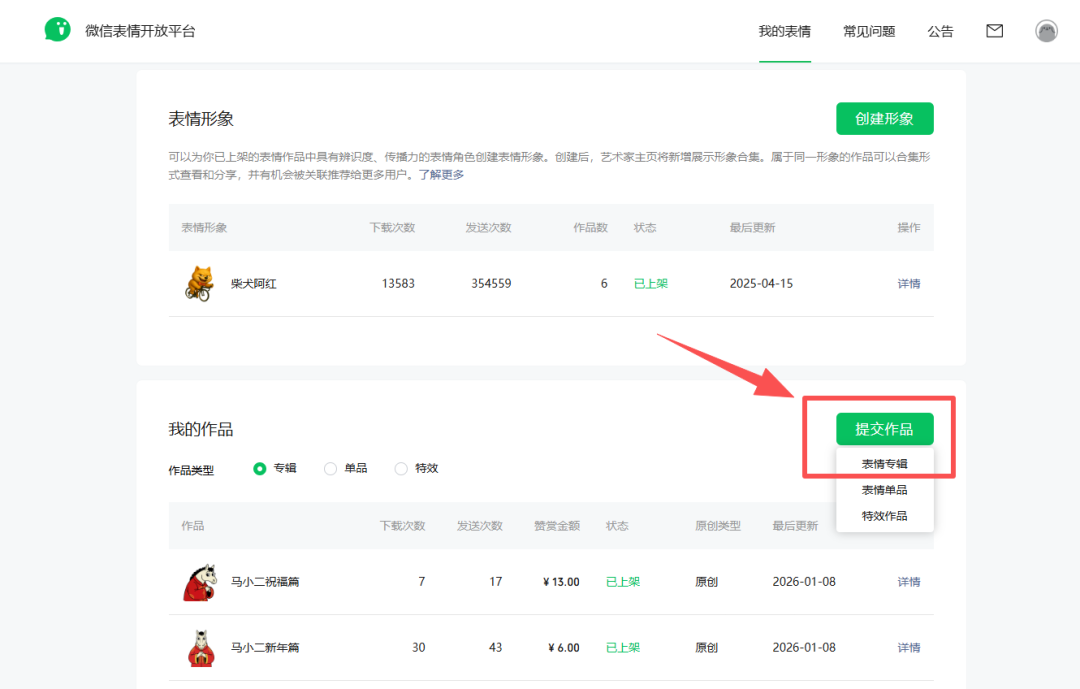This screenshot has height=689, width=1080.
Task: Open the user avatar in header
Action: point(1046,30)
